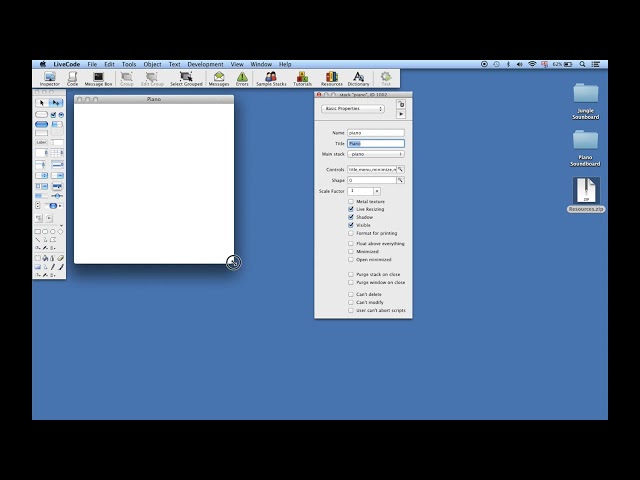Open the Window menu
This screenshot has width=640, height=480.
pyautogui.click(x=261, y=64)
